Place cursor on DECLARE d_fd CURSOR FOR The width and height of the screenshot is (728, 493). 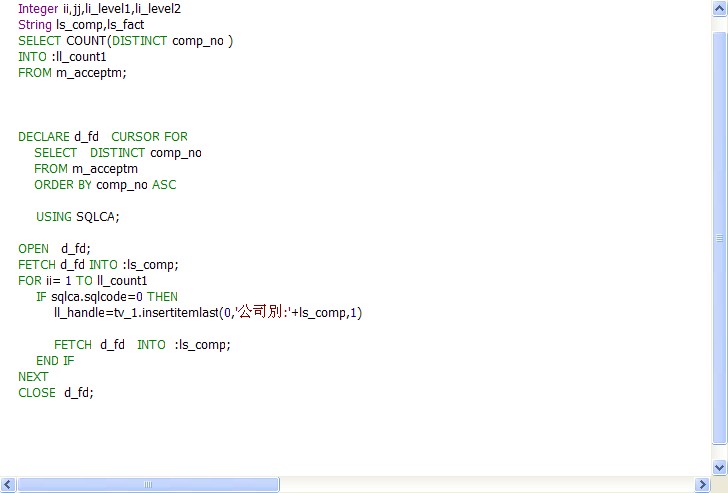coord(102,137)
